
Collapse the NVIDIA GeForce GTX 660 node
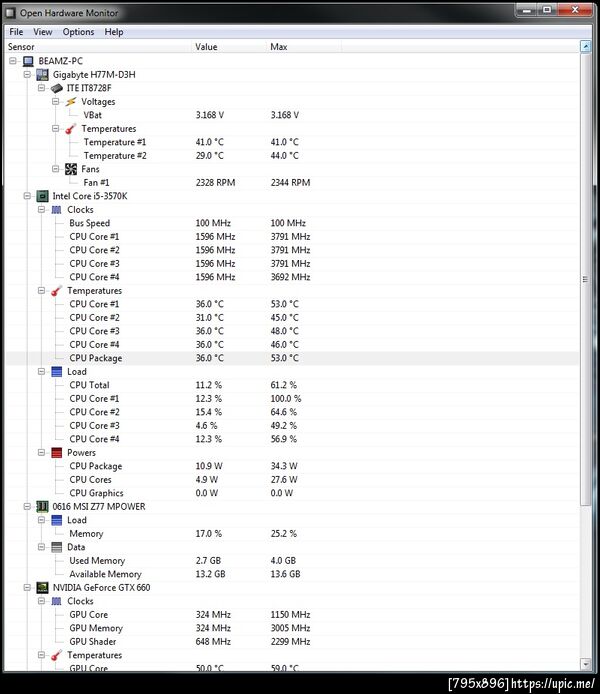pyautogui.click(x=27, y=588)
